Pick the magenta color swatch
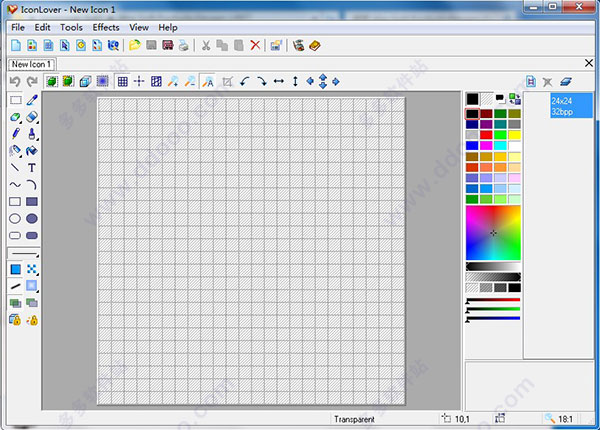Image resolution: width=600 pixels, height=430 pixels. point(486,145)
